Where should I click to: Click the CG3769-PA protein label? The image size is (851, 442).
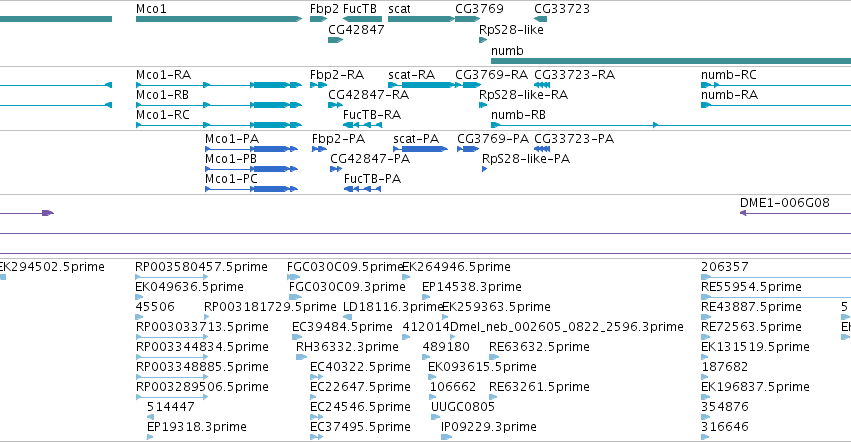[493, 138]
